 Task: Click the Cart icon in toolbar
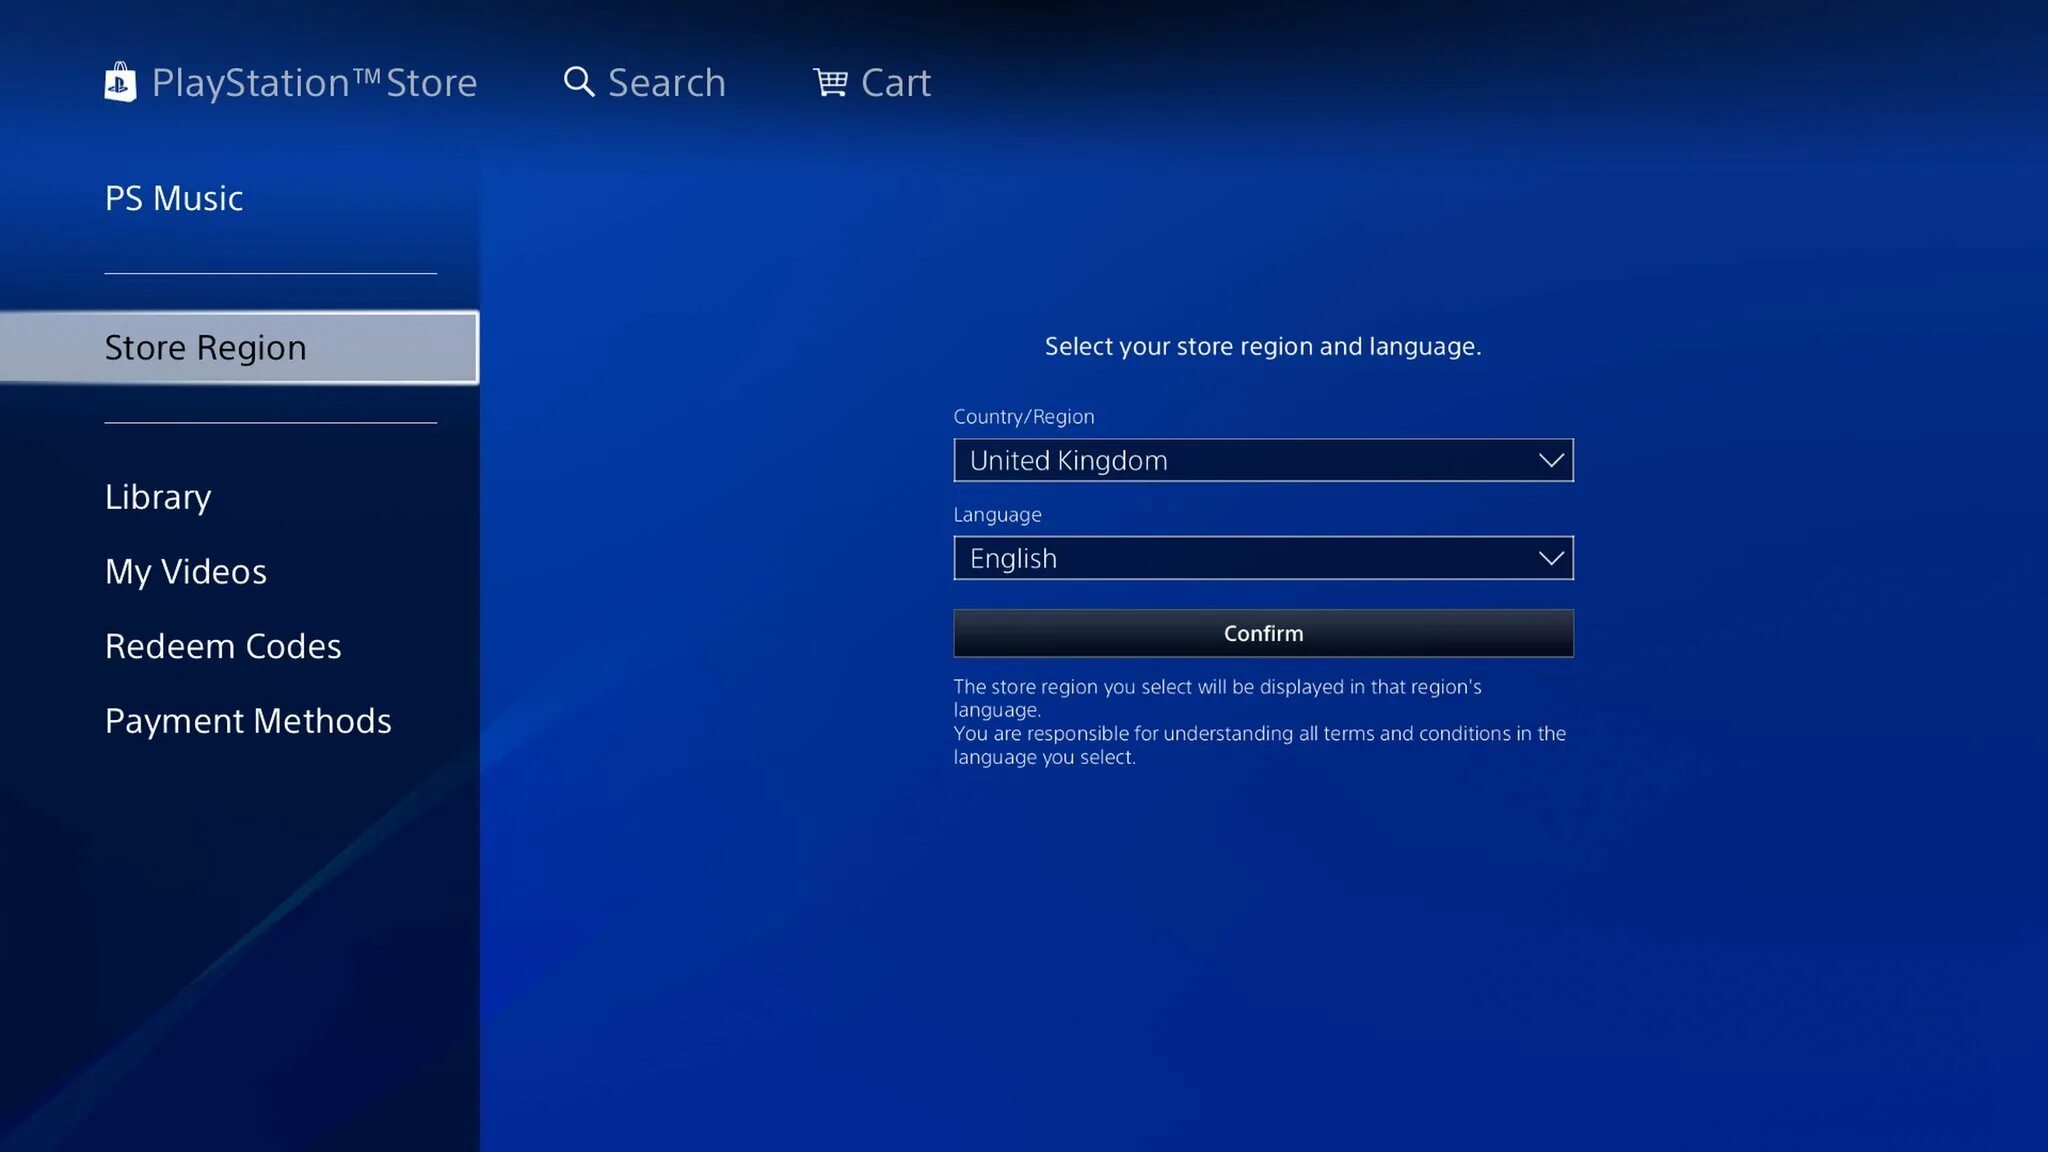tap(830, 80)
